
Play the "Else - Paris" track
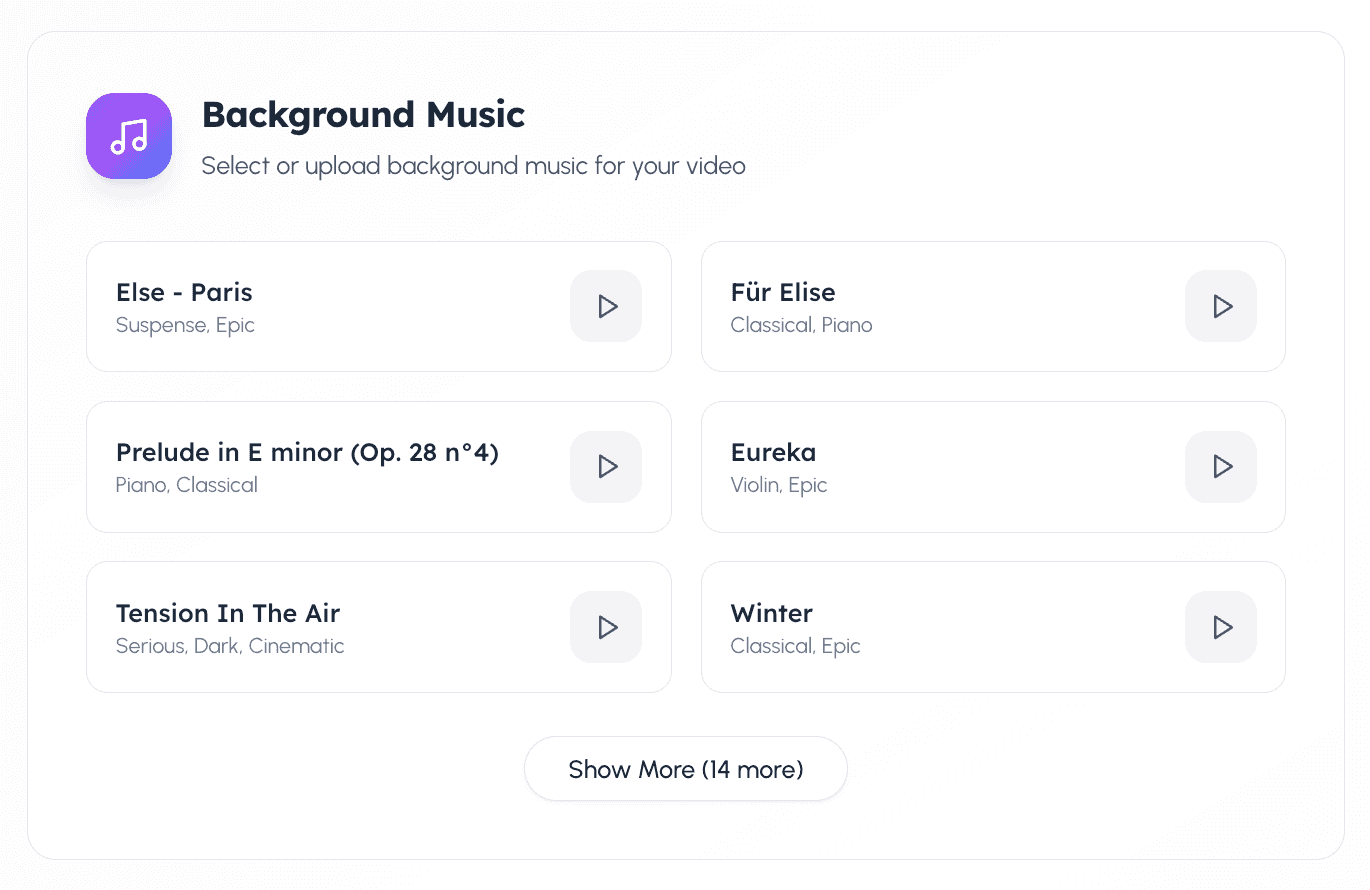(x=605, y=306)
